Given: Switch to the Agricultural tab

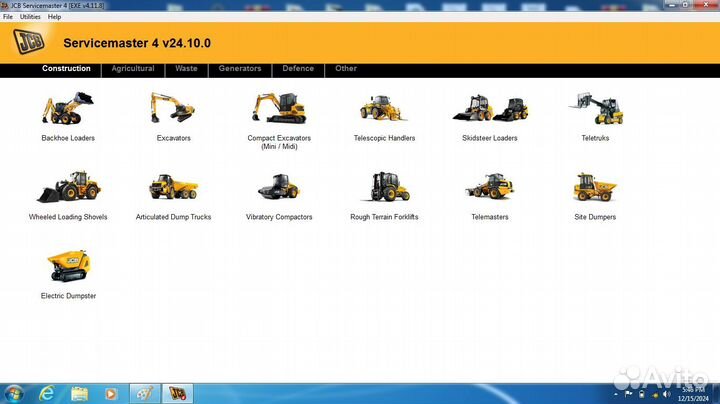Looking at the screenshot, I should pyautogui.click(x=133, y=68).
